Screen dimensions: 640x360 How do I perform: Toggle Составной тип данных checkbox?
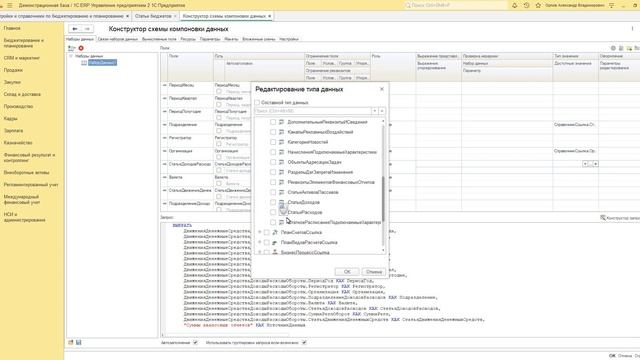coord(257,102)
